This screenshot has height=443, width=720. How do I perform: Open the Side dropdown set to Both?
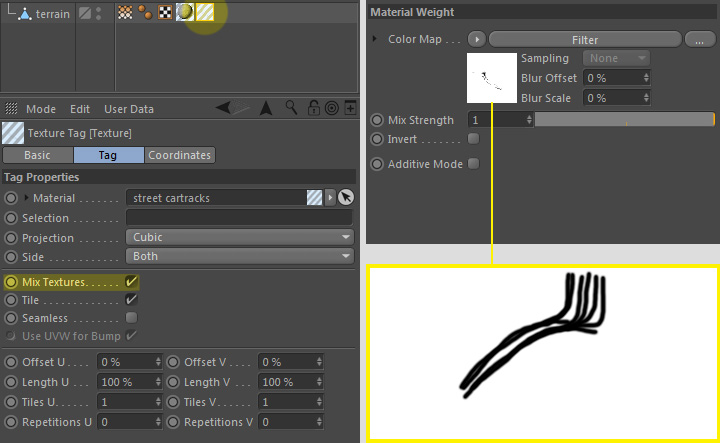pos(240,258)
